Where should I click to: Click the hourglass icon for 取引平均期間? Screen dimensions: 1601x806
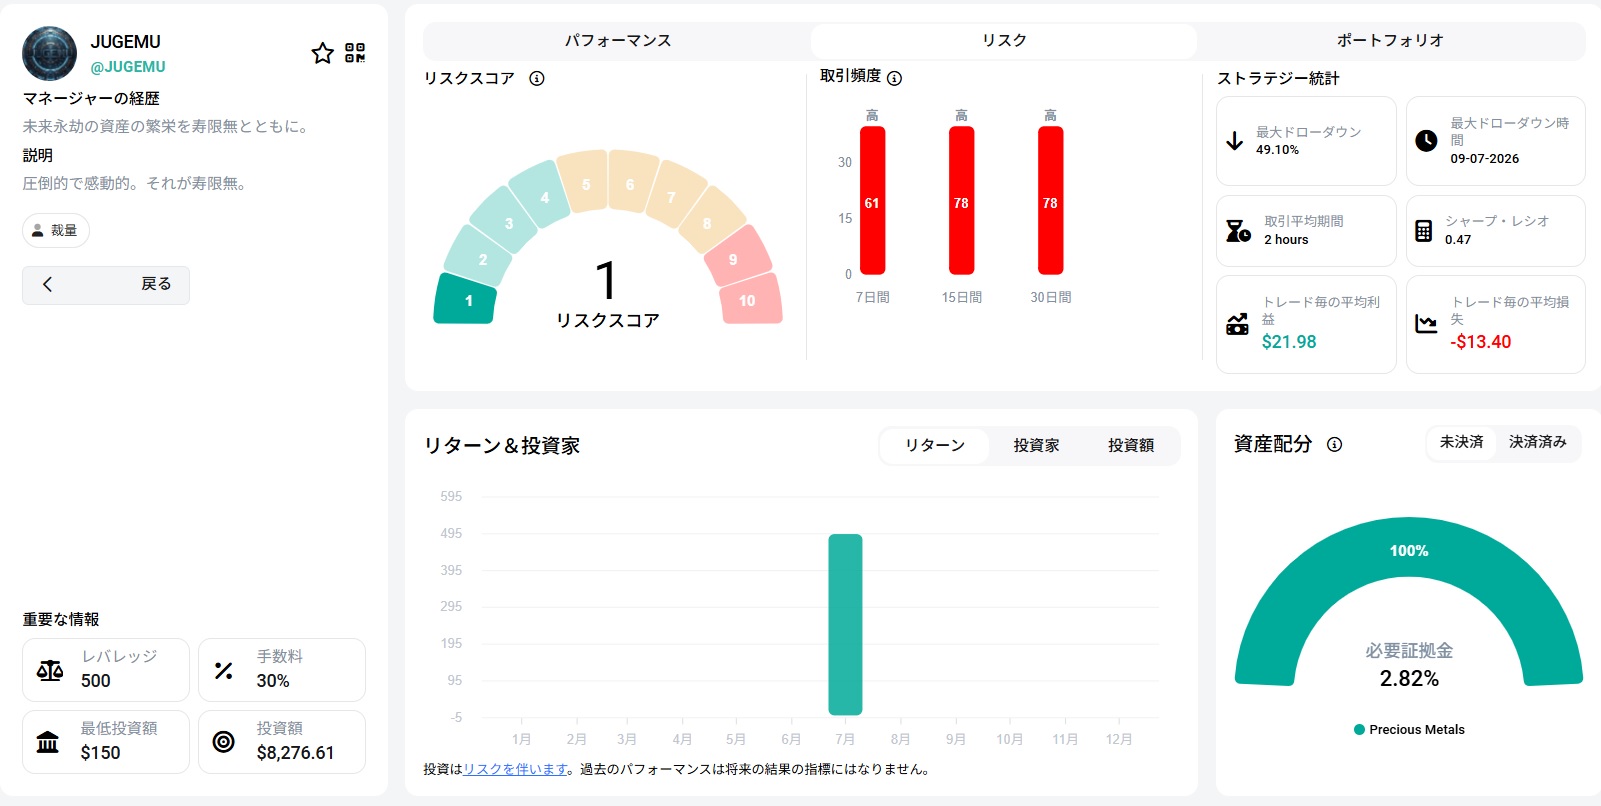point(1238,231)
